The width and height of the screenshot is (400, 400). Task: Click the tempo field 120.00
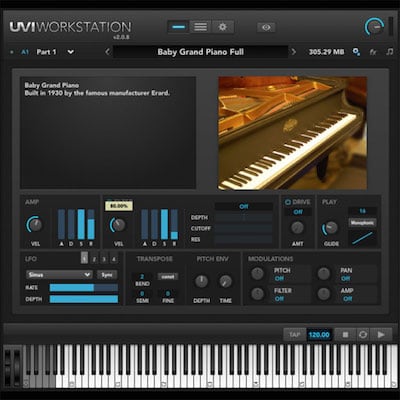(x=319, y=334)
